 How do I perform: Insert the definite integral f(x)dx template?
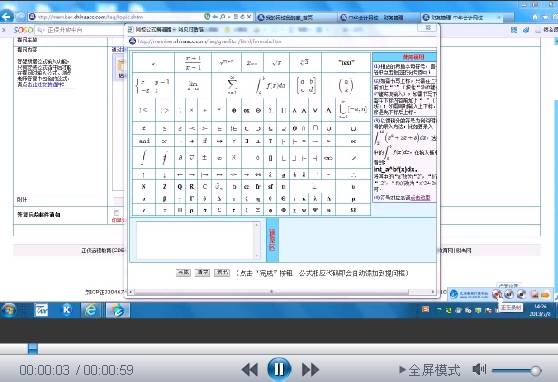coord(270,85)
